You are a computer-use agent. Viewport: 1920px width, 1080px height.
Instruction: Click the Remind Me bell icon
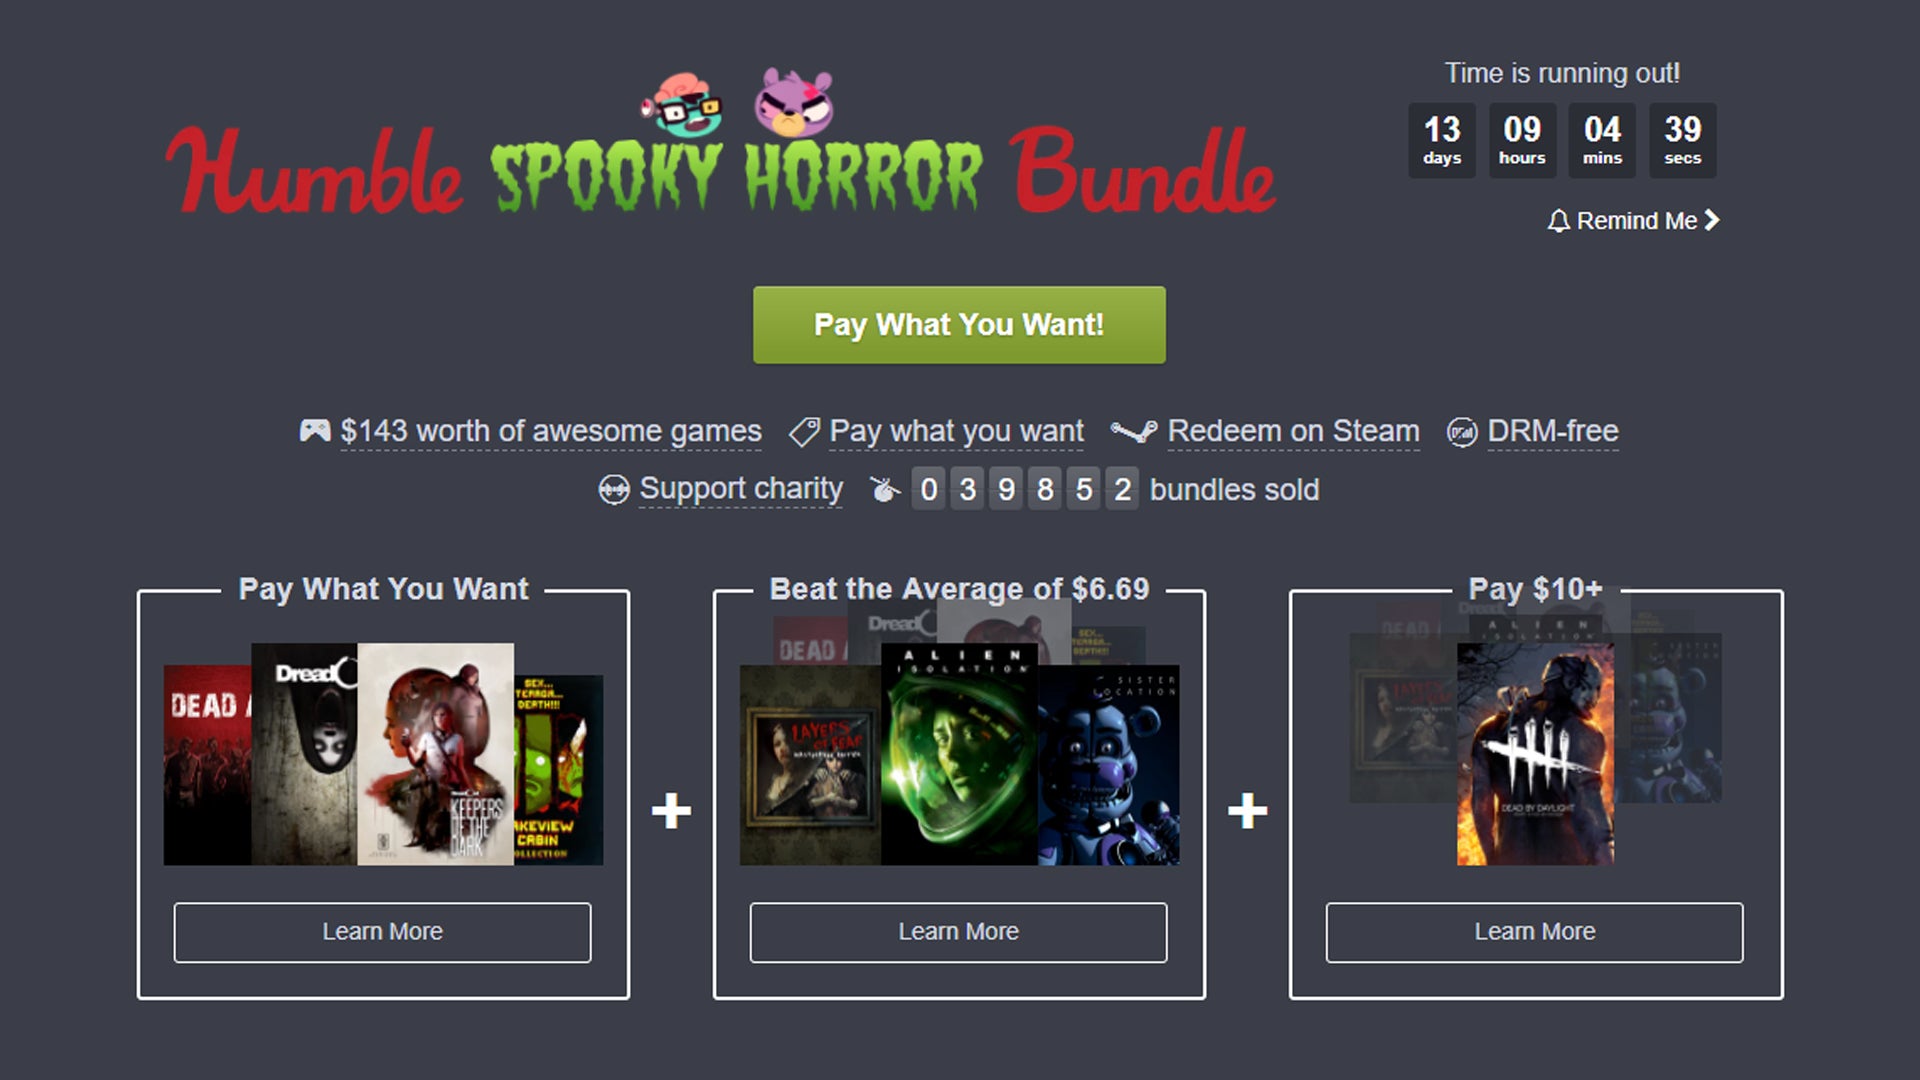click(1558, 221)
